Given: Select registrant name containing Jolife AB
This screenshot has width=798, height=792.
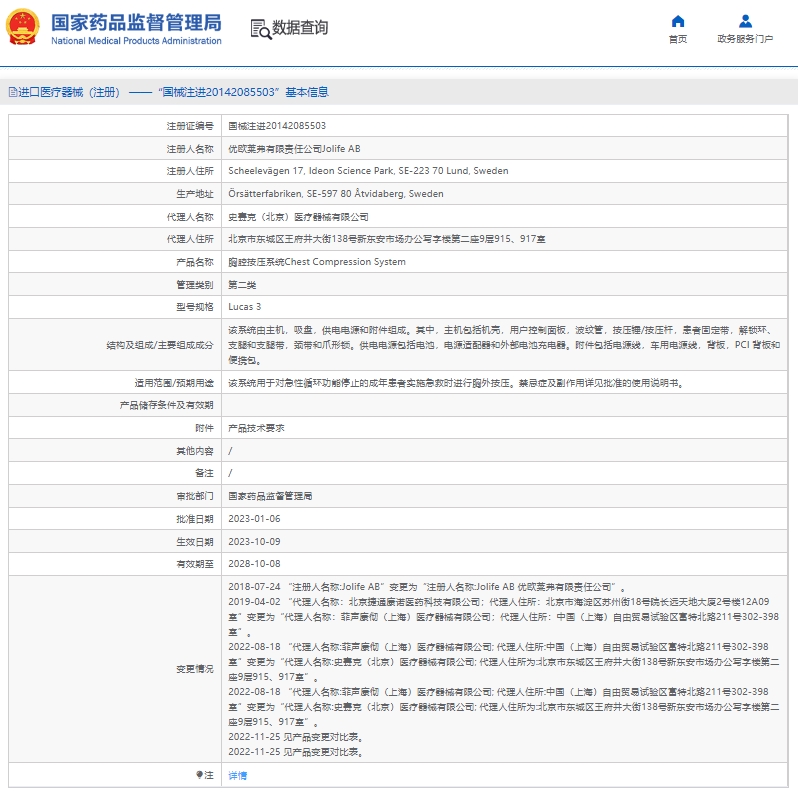Looking at the screenshot, I should [x=294, y=149].
